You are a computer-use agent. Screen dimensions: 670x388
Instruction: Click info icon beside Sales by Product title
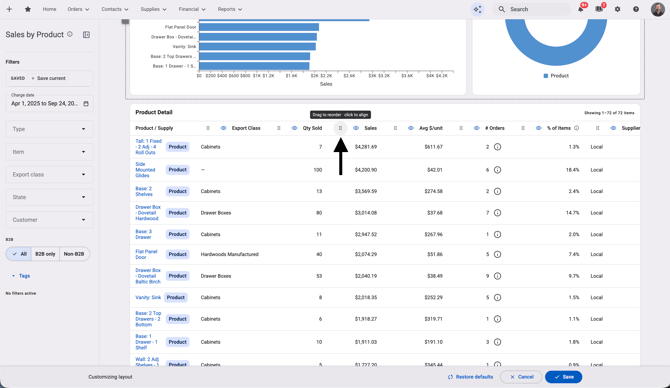(x=70, y=34)
